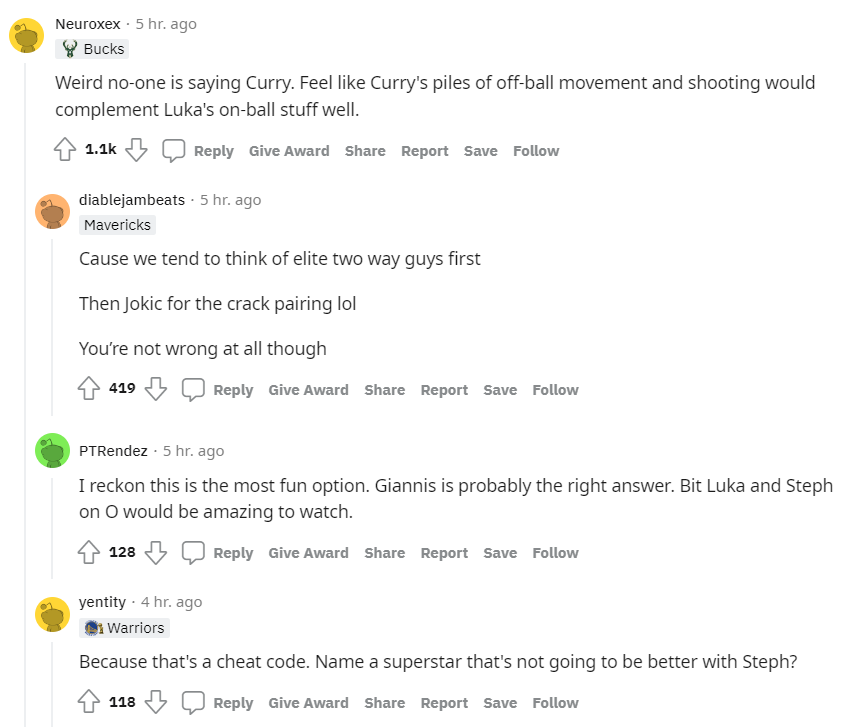Open the Report options for PTRendez's comment
Screen dimensions: 860x727
click(444, 552)
